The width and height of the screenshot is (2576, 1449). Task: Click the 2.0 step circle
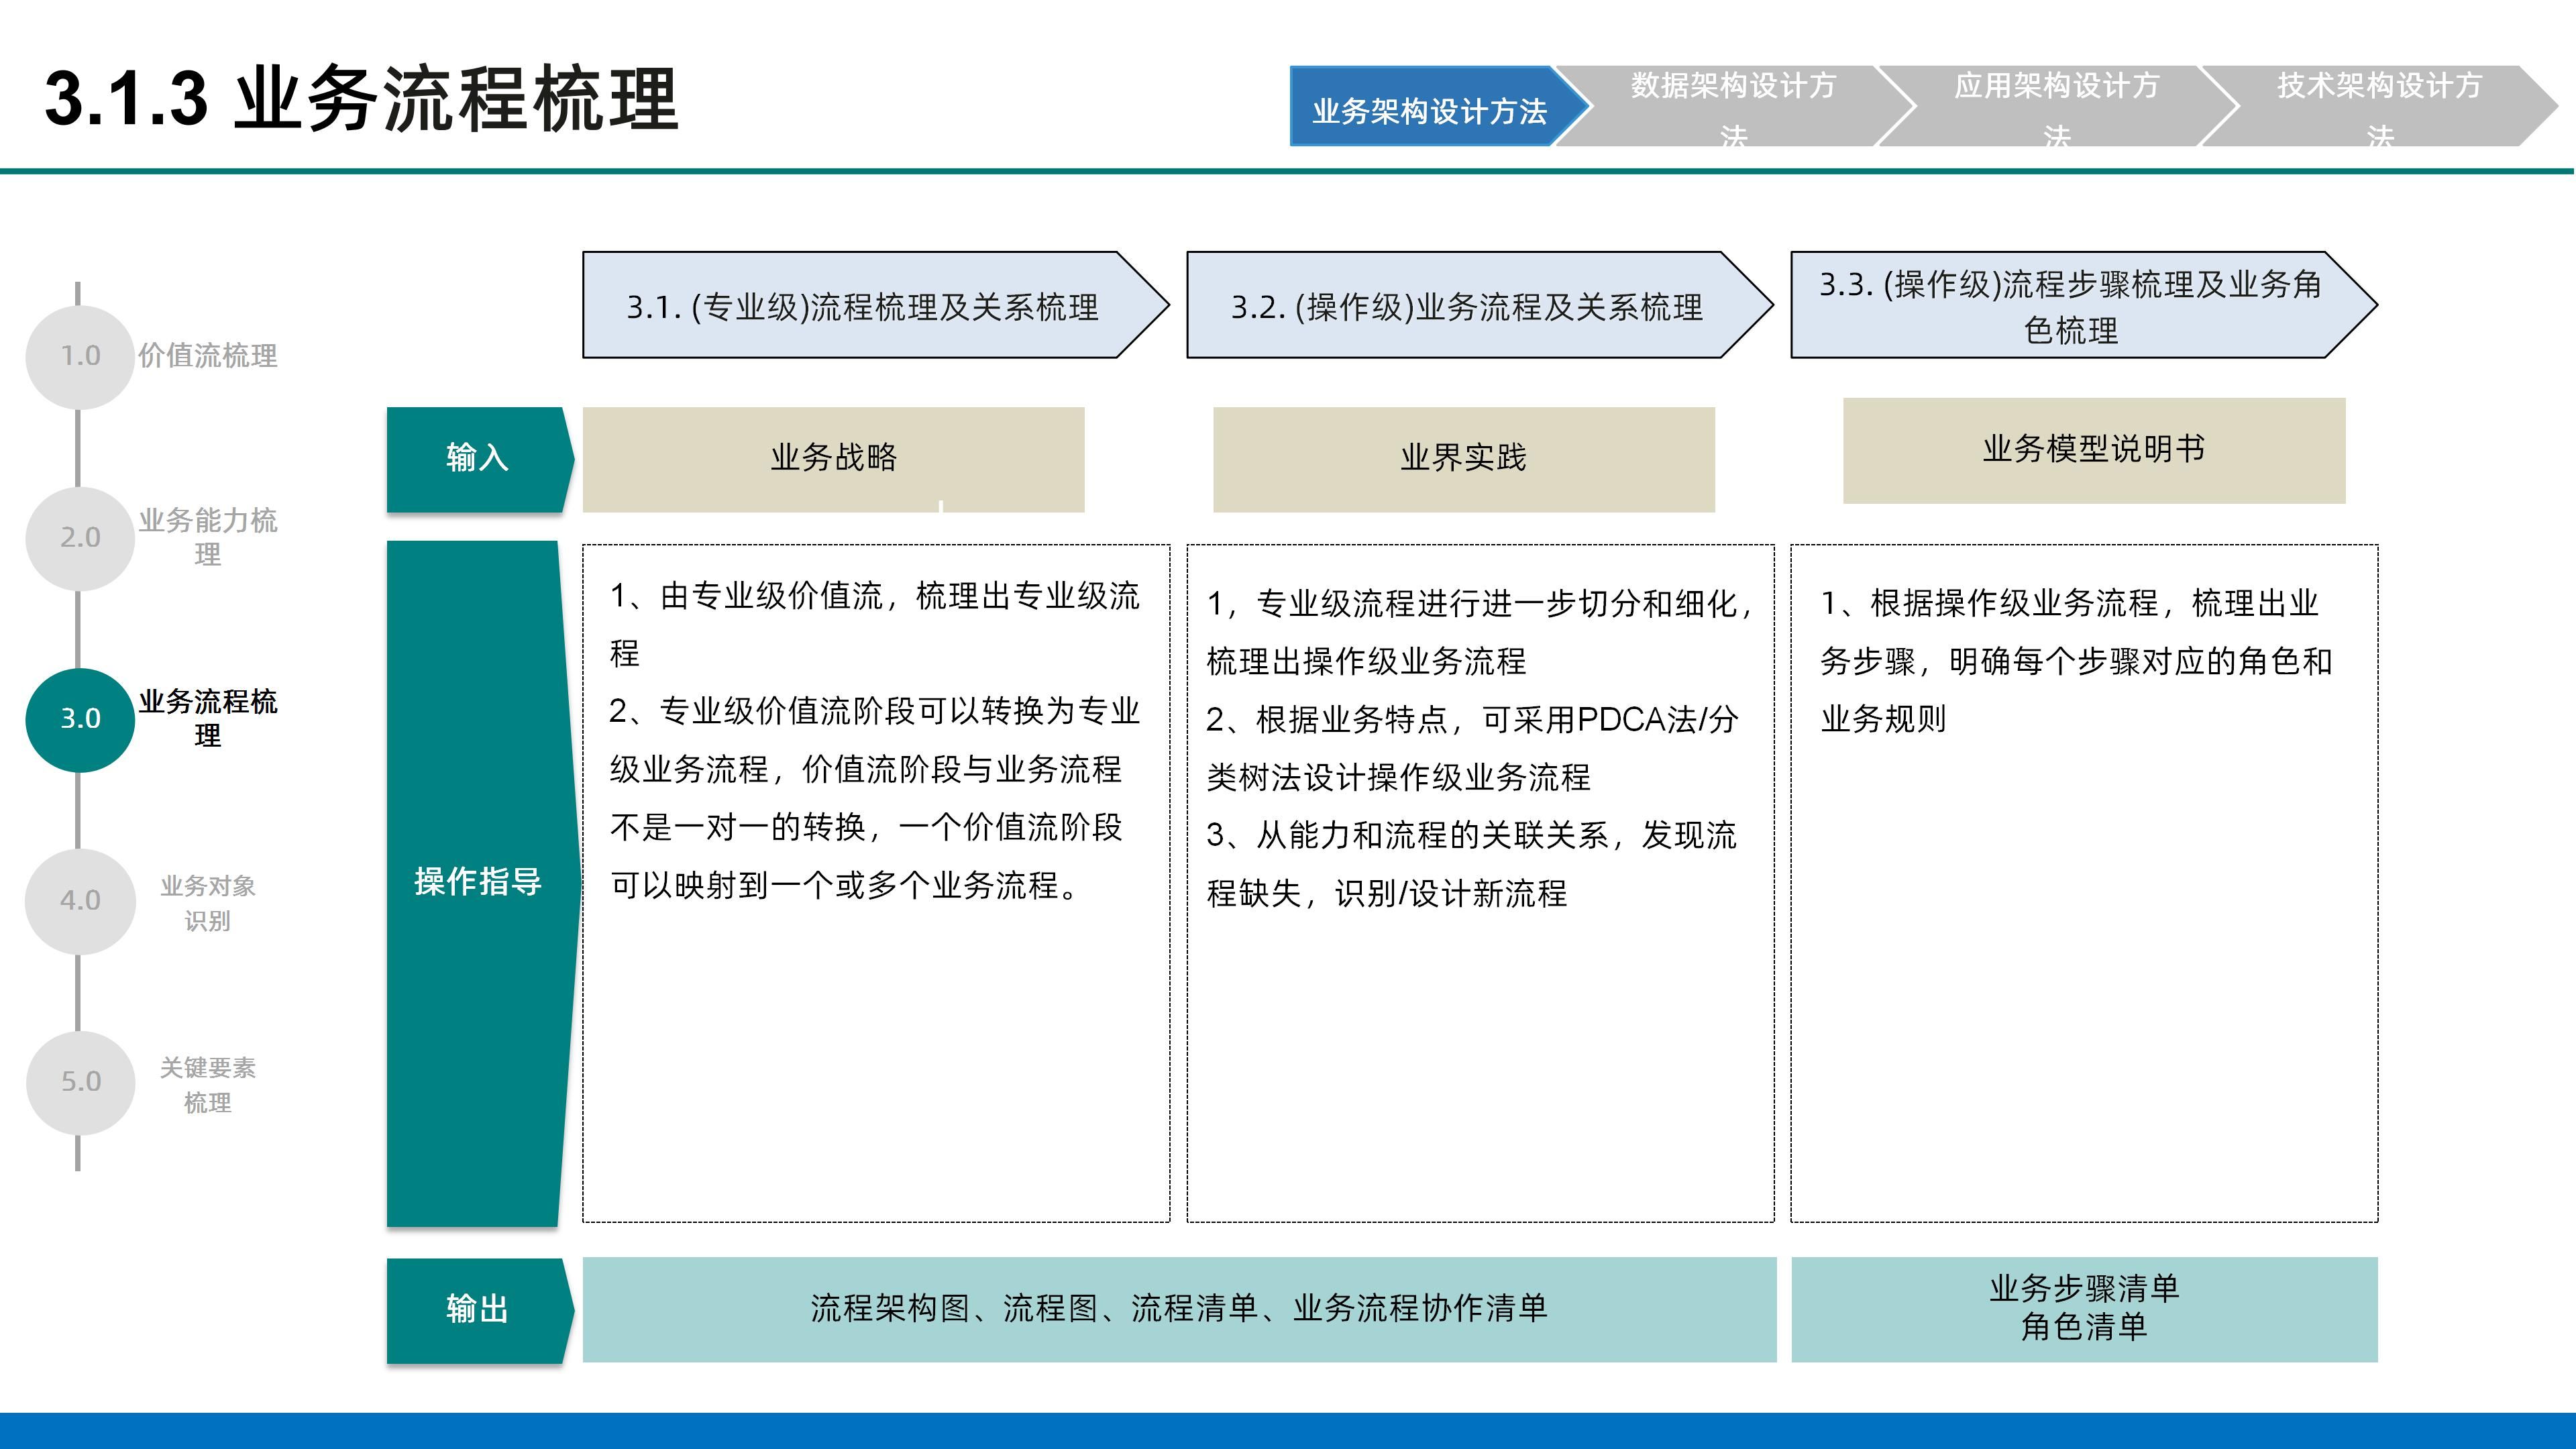(80, 538)
